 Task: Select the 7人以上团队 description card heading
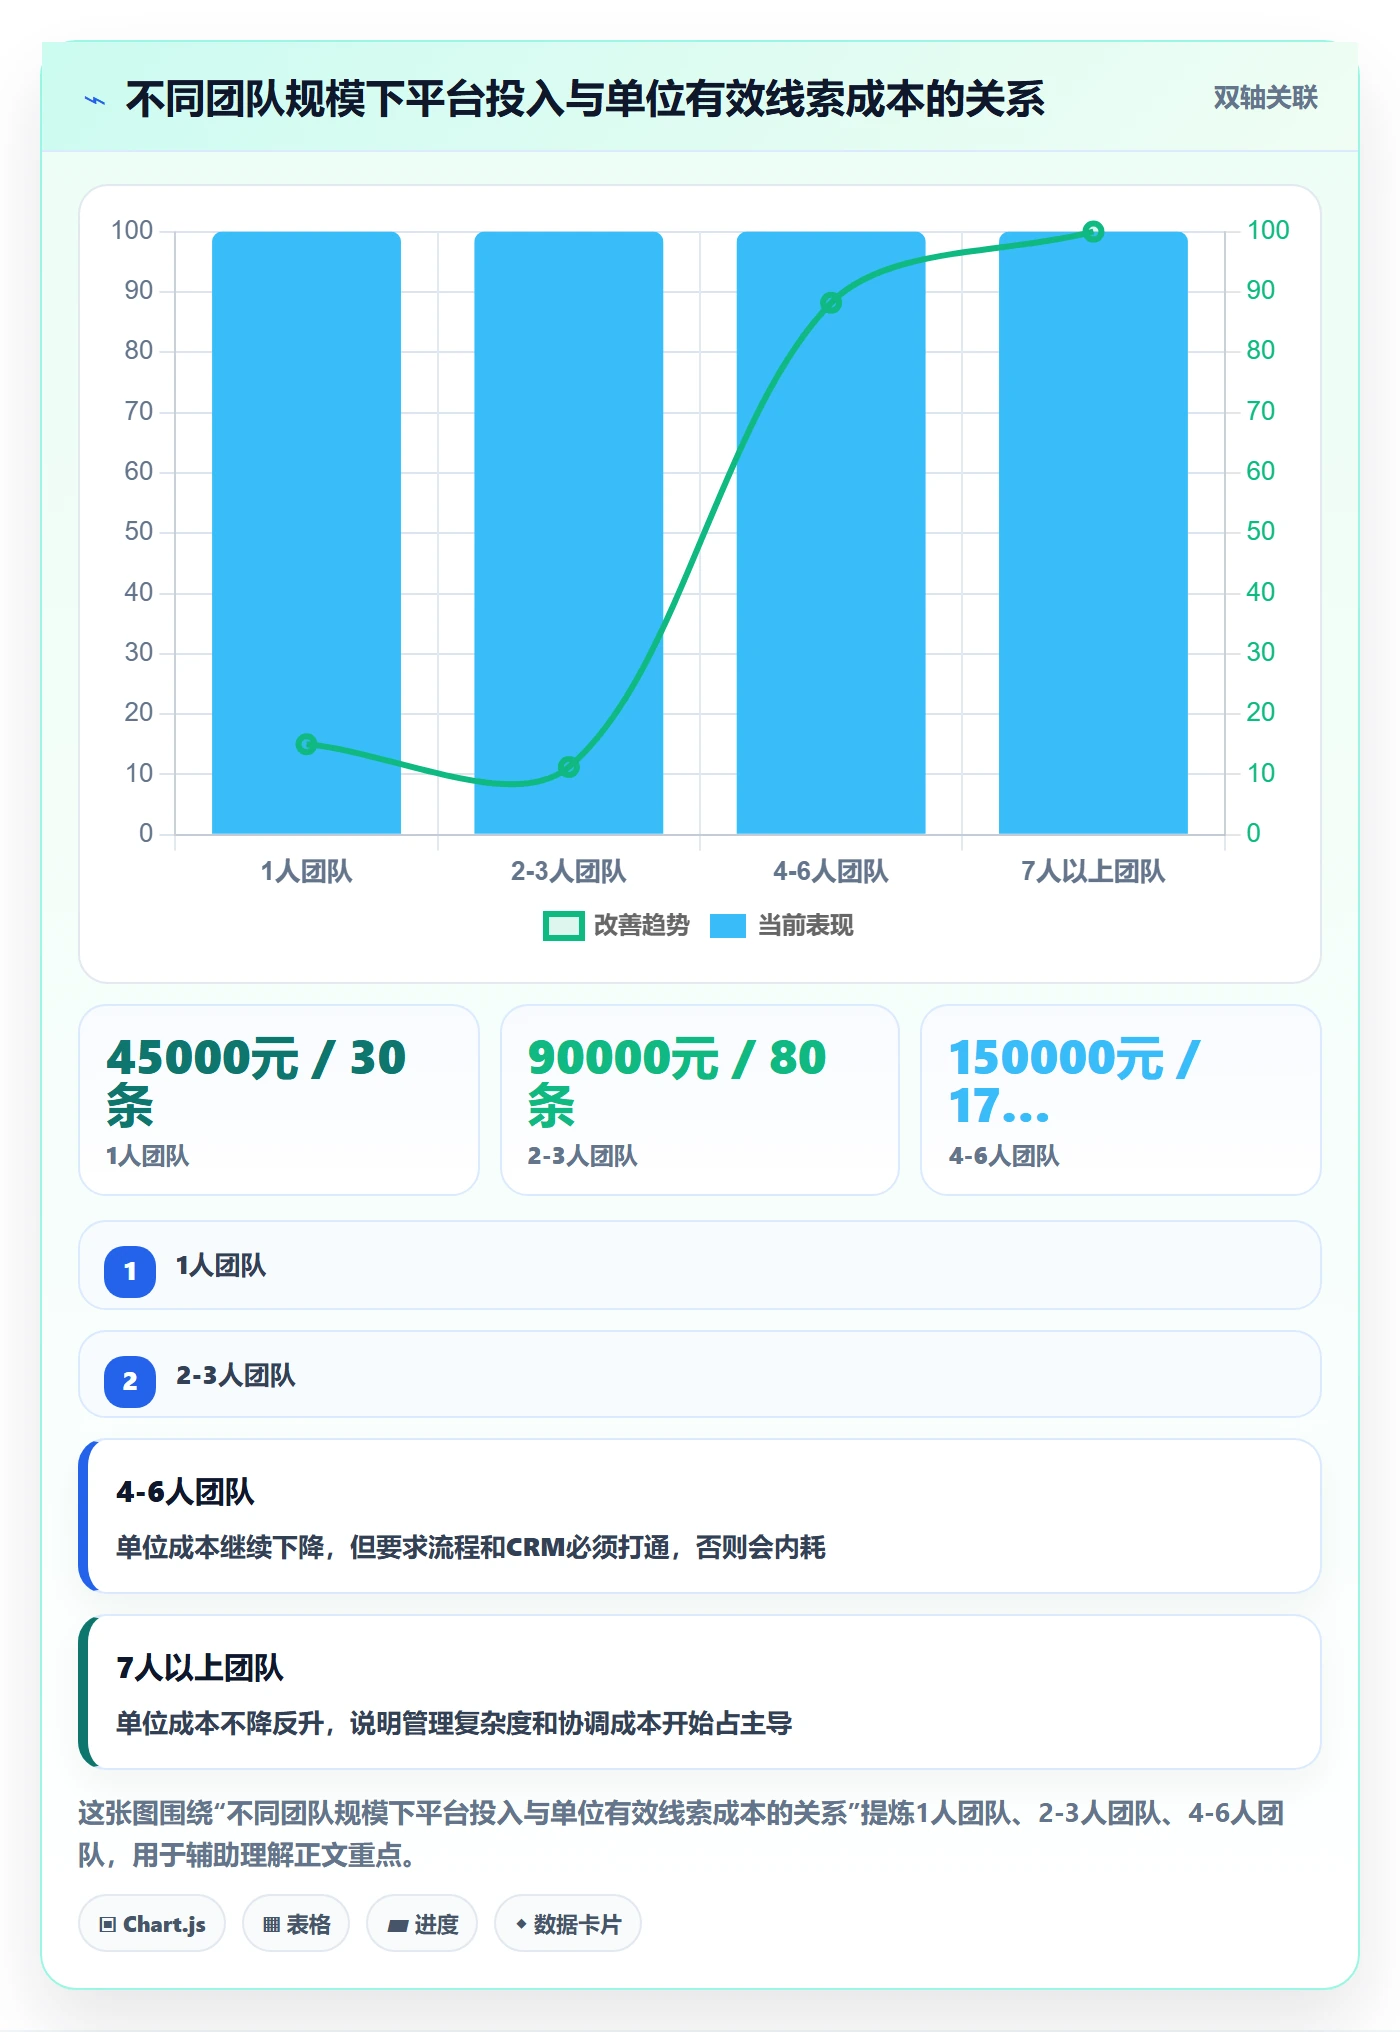[x=200, y=1668]
